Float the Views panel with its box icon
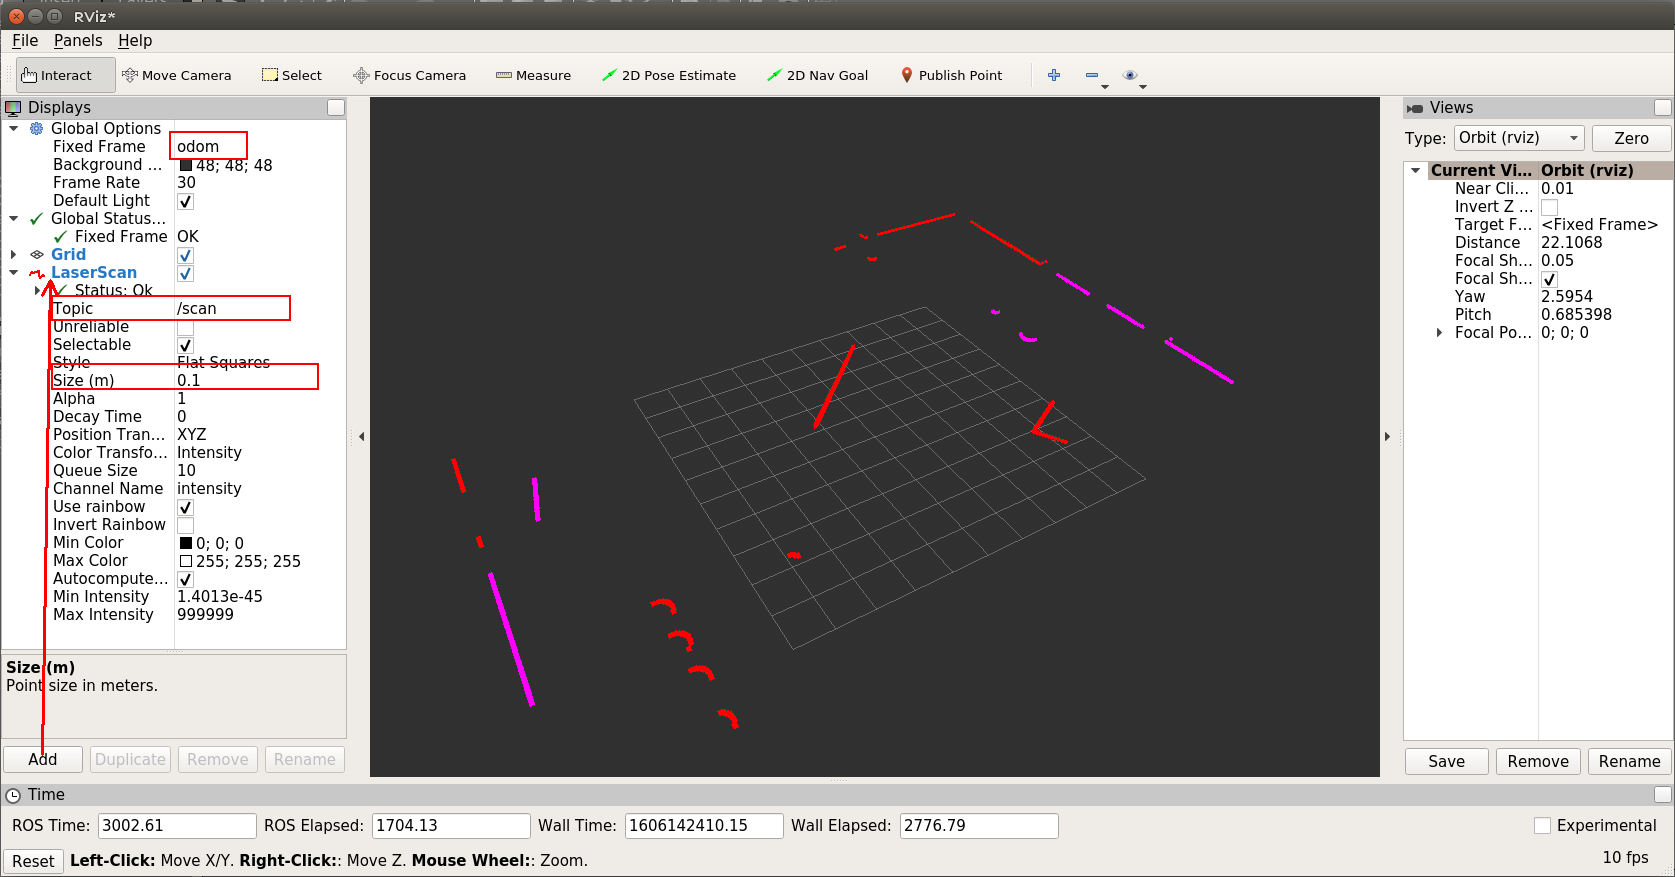The width and height of the screenshot is (1675, 877). coord(1662,107)
